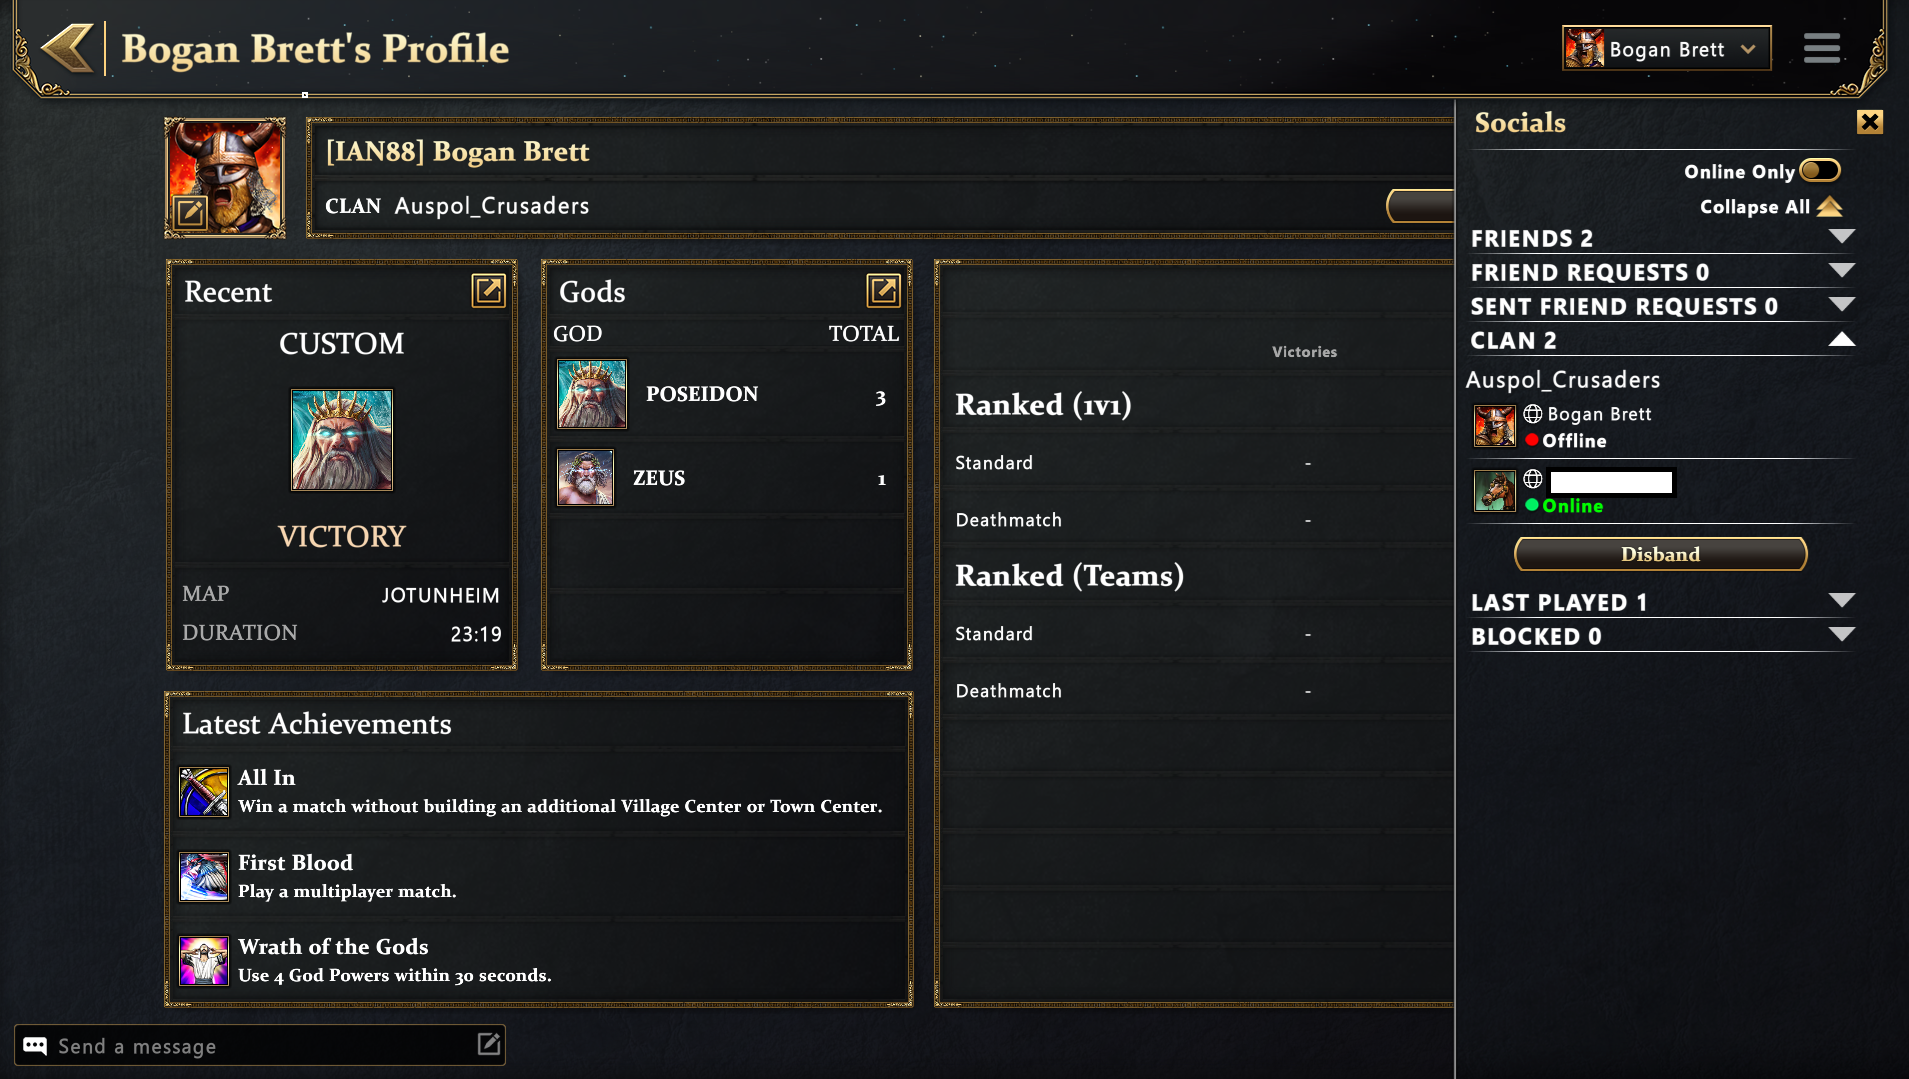Open the Gods panel edit icon
This screenshot has width=1909, height=1079.
pyautogui.click(x=883, y=291)
